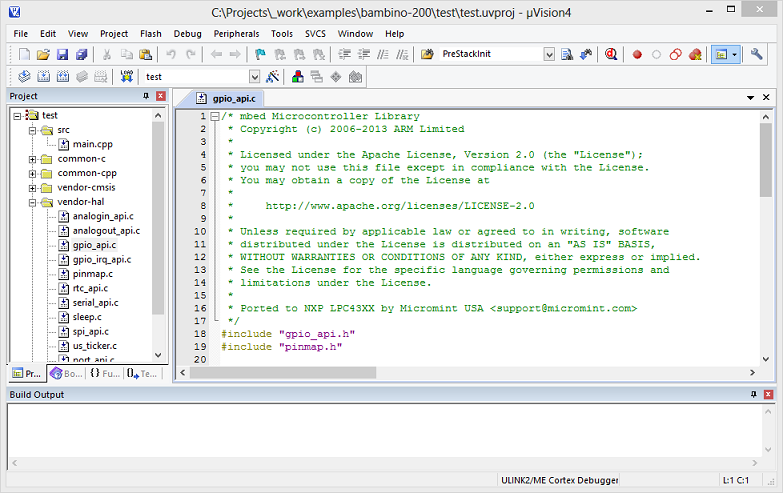Rebuild all target files with the Rebuild icon
Screen dimensions: 783x493
[x=63, y=76]
